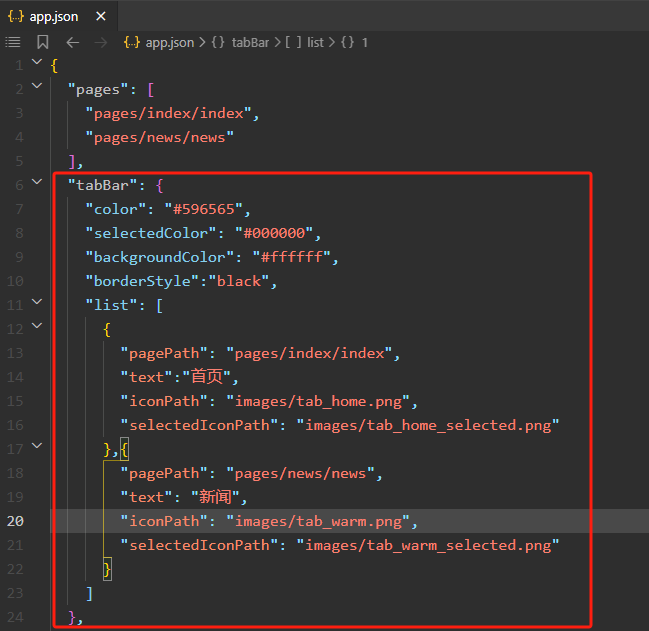This screenshot has height=631, width=649.
Task: Click the "selectedColor" key
Action: 151,233
